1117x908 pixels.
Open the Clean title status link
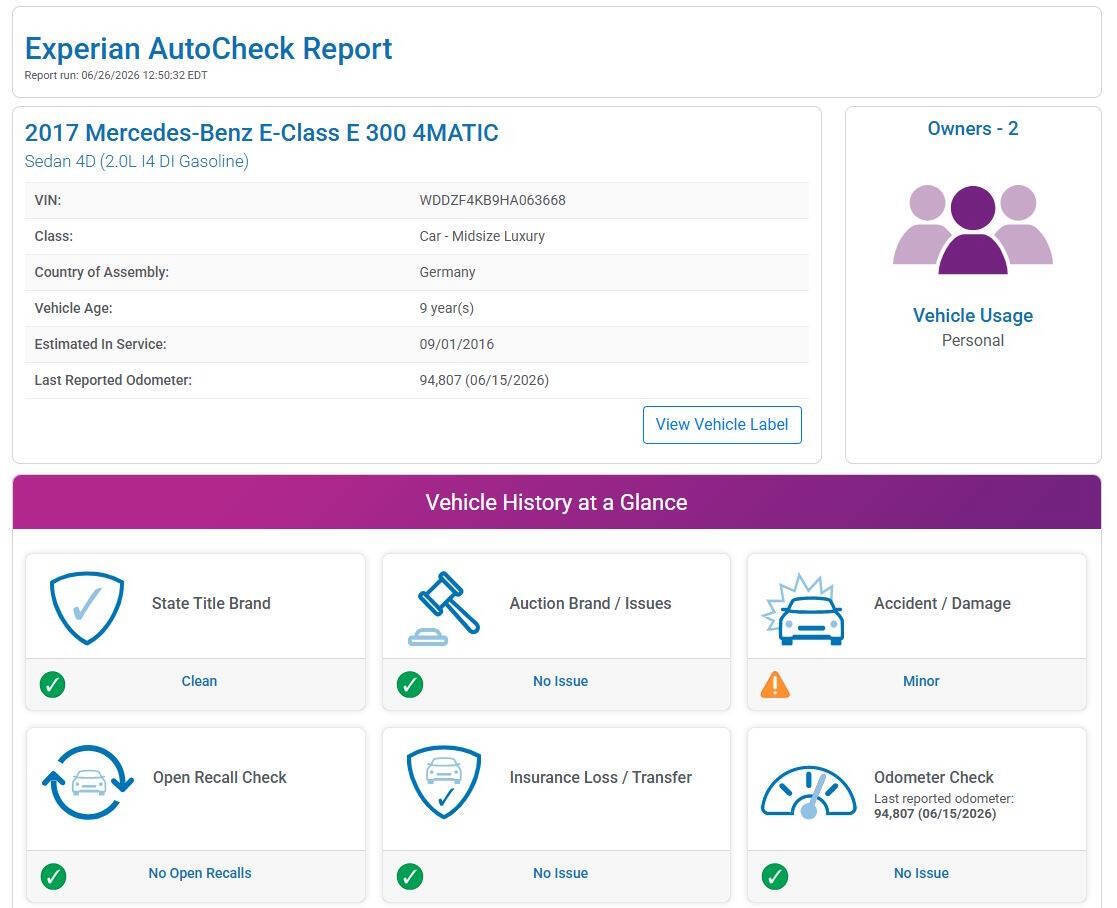point(199,681)
